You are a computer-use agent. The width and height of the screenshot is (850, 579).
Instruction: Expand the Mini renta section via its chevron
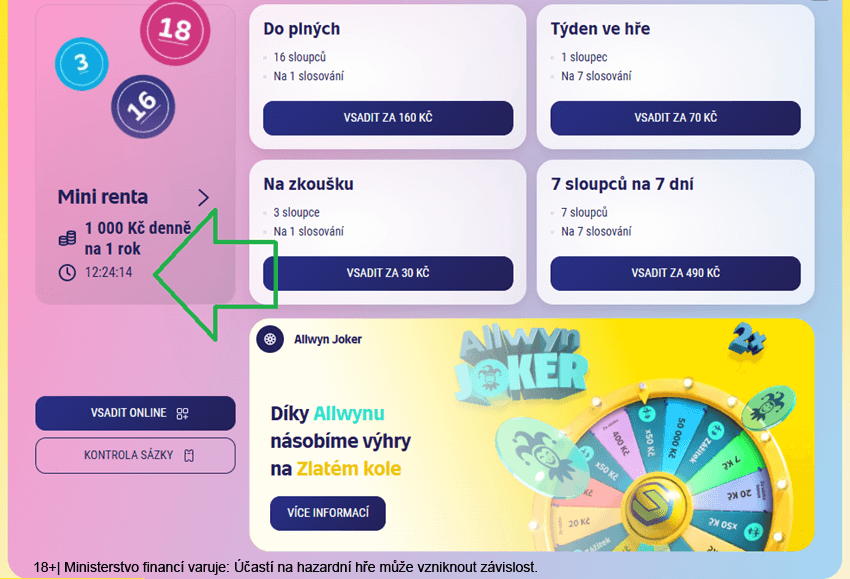tap(204, 197)
